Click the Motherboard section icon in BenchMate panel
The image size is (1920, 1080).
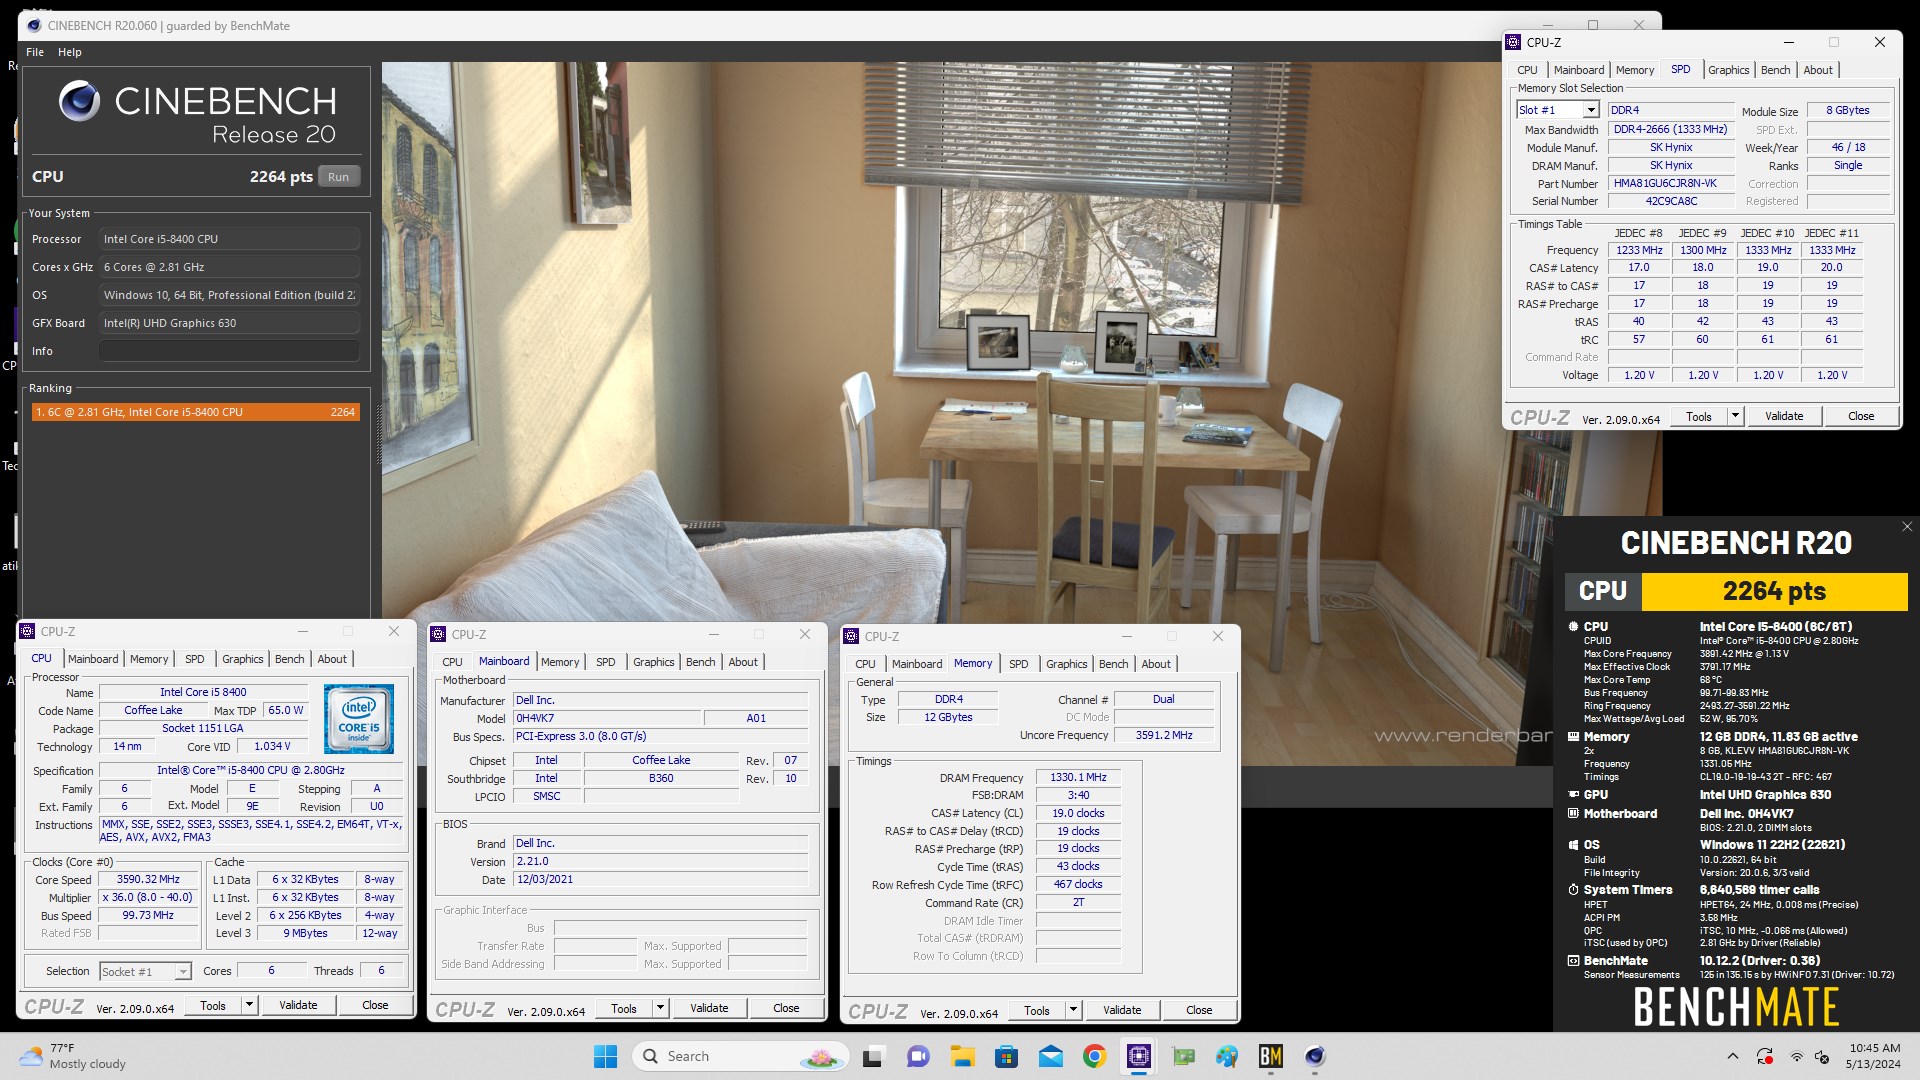1573,814
